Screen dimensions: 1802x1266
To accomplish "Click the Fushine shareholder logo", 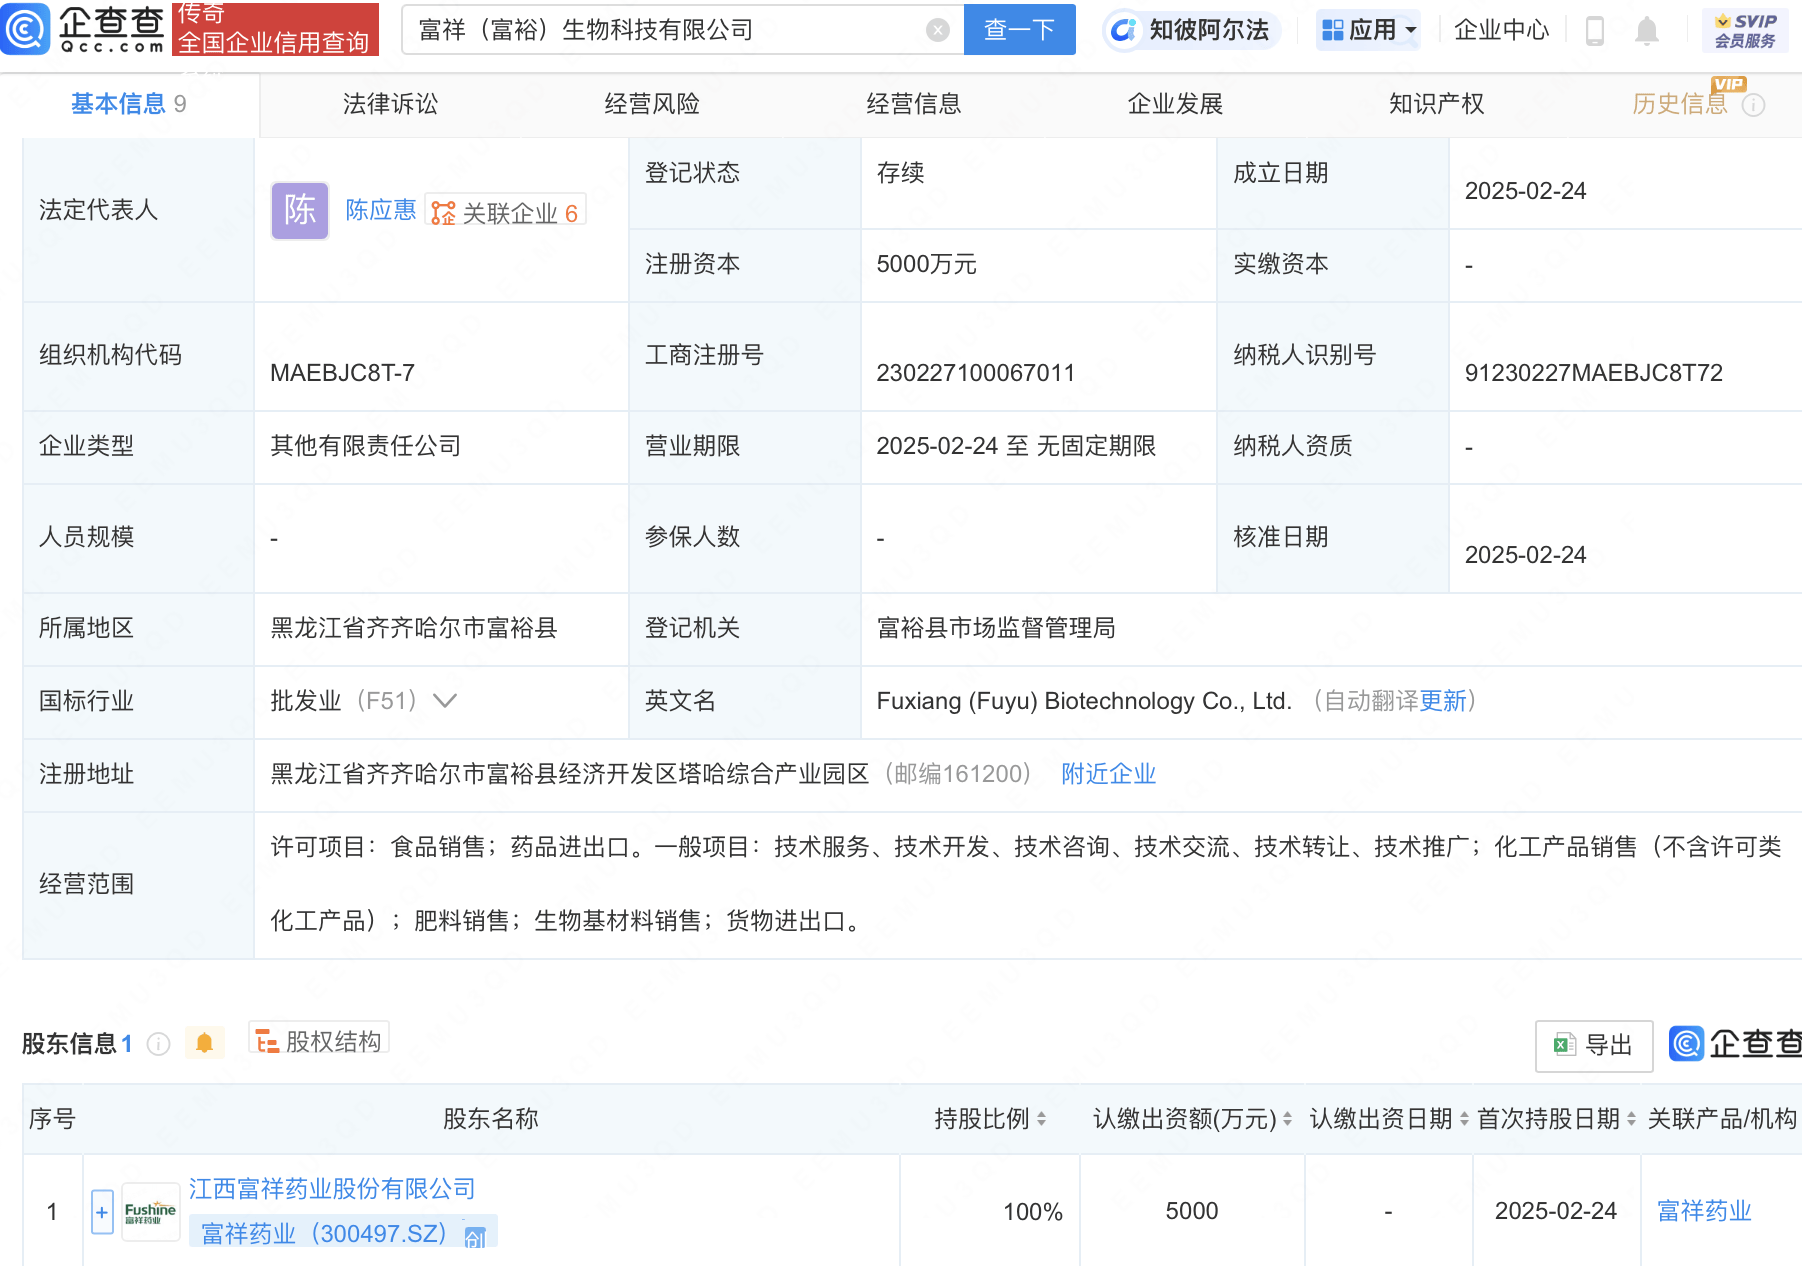I will (x=150, y=1212).
